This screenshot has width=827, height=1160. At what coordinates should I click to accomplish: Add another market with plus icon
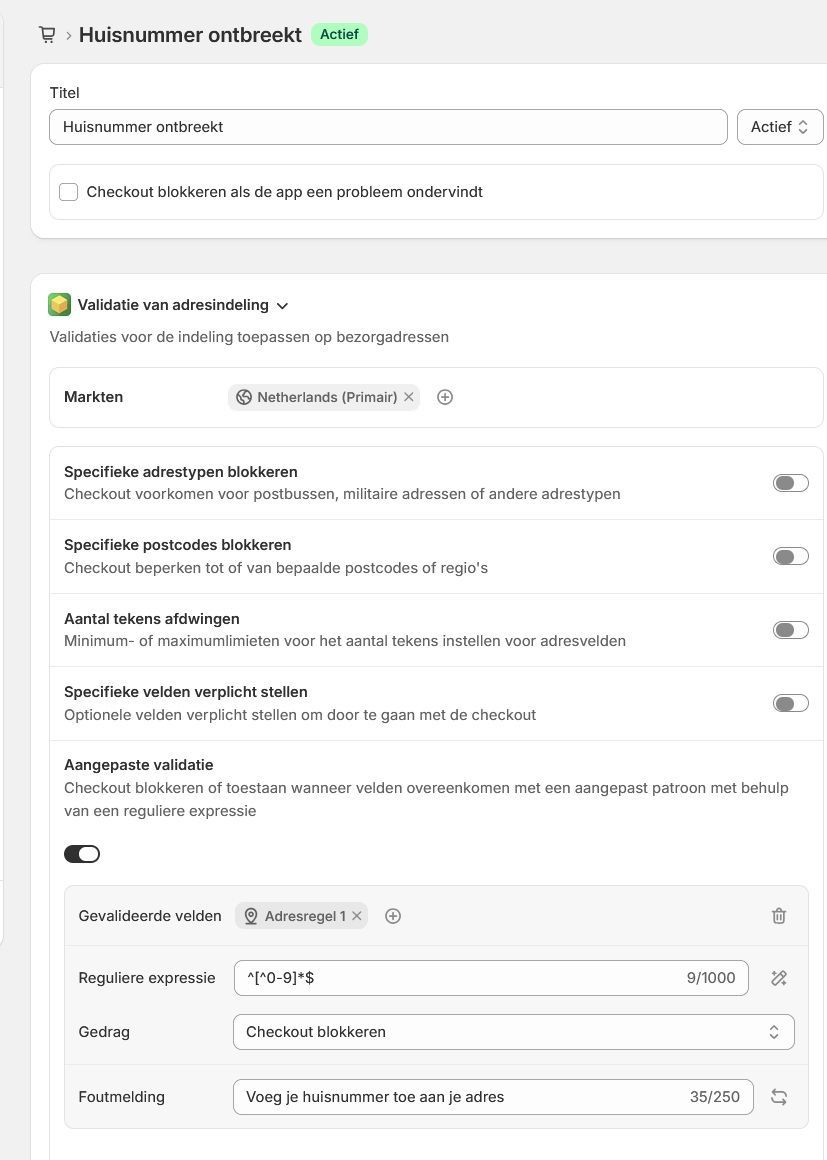445,397
